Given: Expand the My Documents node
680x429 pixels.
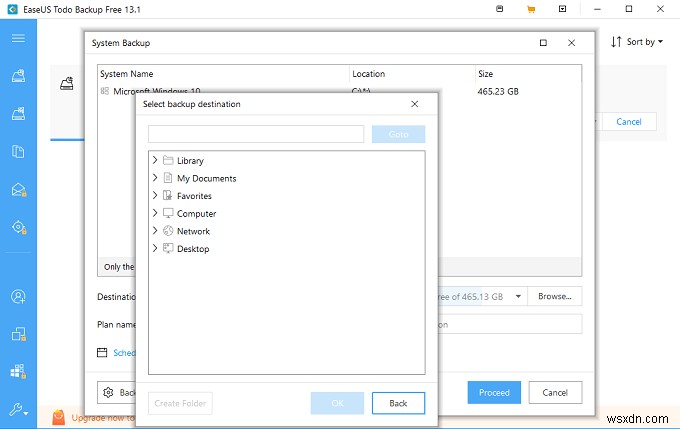Looking at the screenshot, I should click(155, 178).
